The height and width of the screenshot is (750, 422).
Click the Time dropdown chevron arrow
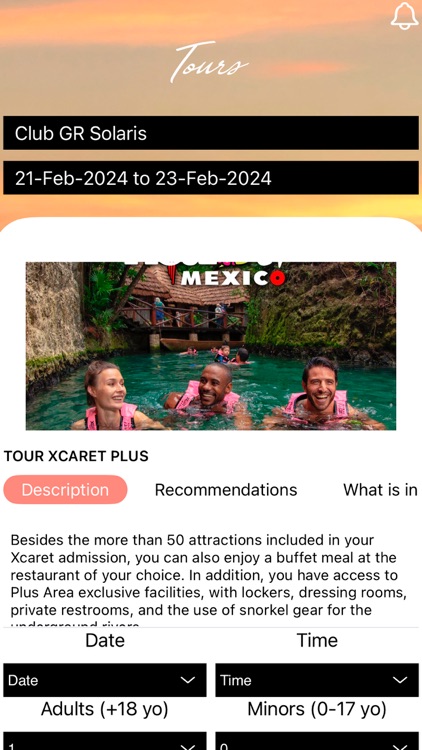(400, 680)
